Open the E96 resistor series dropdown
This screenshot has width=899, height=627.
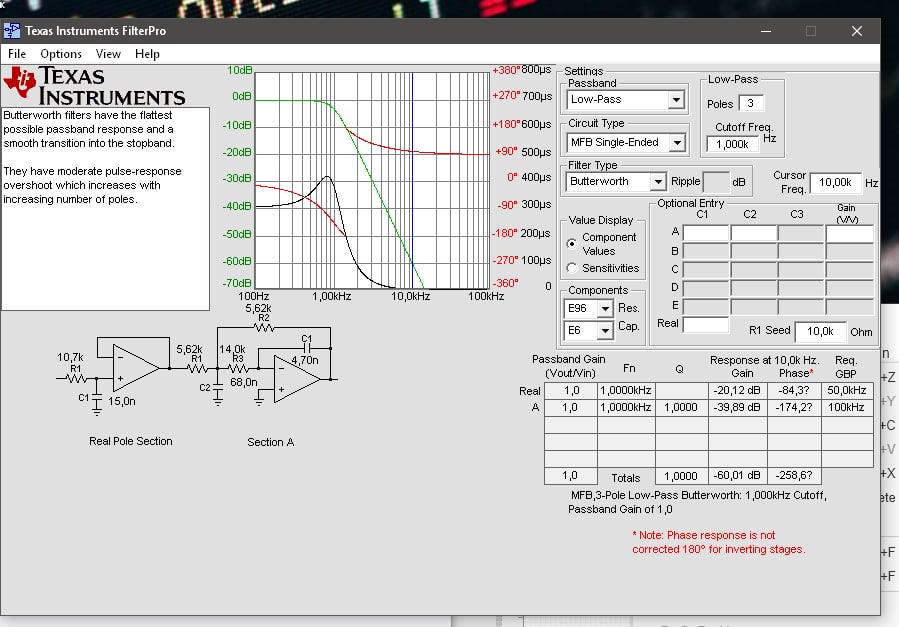pos(605,309)
